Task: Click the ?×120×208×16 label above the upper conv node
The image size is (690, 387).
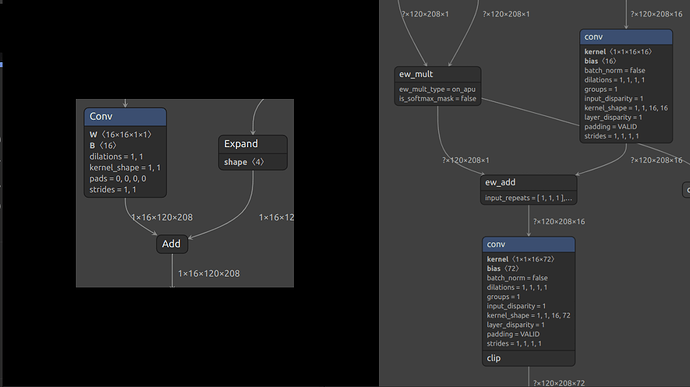Action: pyautogui.click(x=657, y=14)
